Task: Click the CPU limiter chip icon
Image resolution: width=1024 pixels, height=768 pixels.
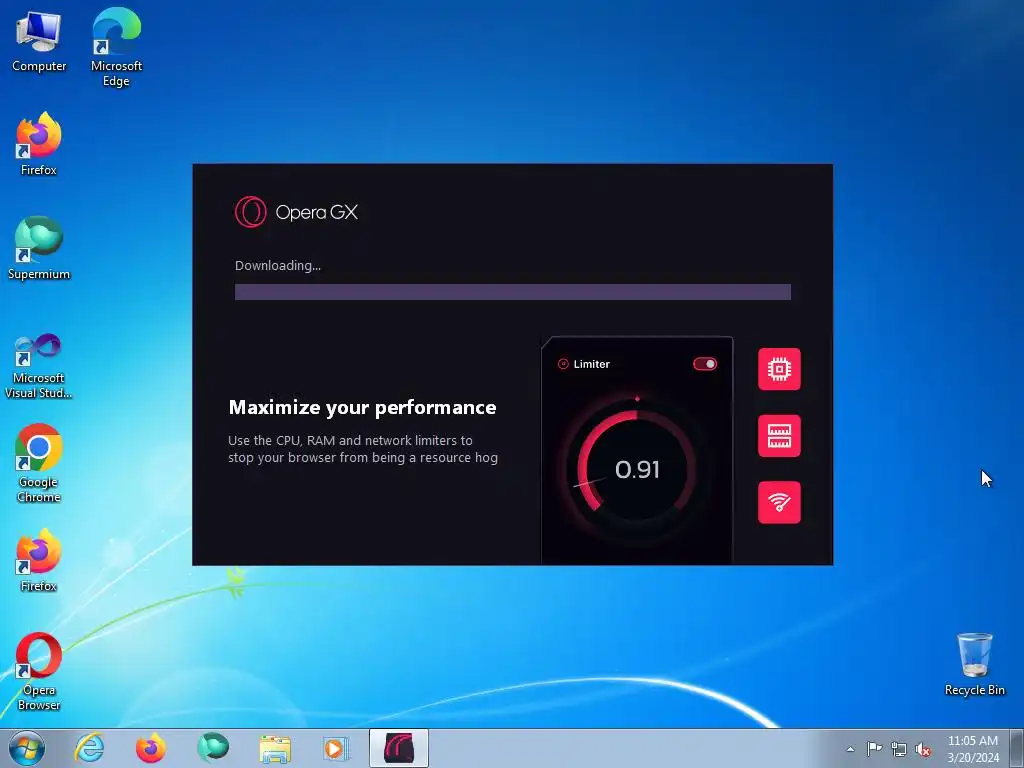Action: click(x=779, y=369)
